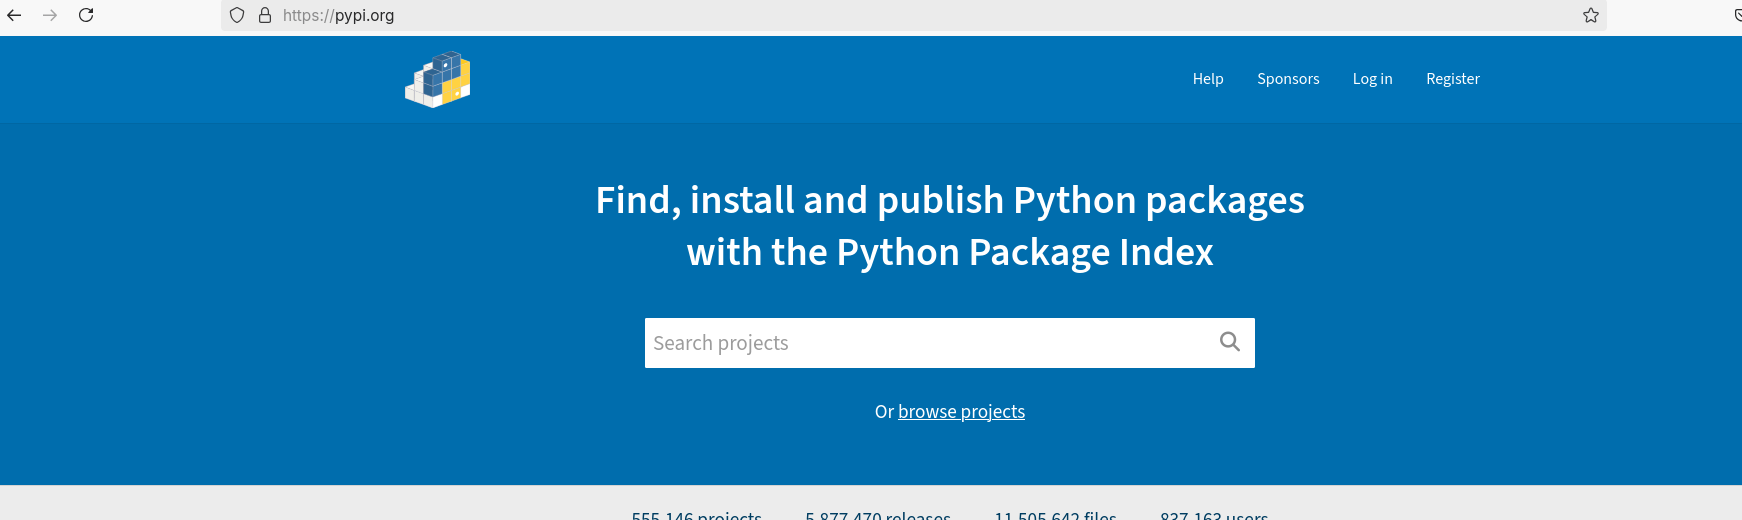The width and height of the screenshot is (1742, 520).
Task: Click the files count statistic
Action: tap(1055, 514)
